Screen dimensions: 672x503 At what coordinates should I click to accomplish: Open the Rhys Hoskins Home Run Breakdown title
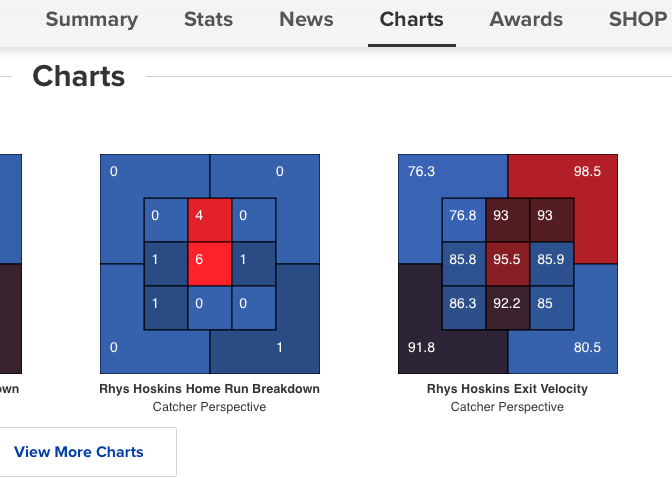point(210,389)
